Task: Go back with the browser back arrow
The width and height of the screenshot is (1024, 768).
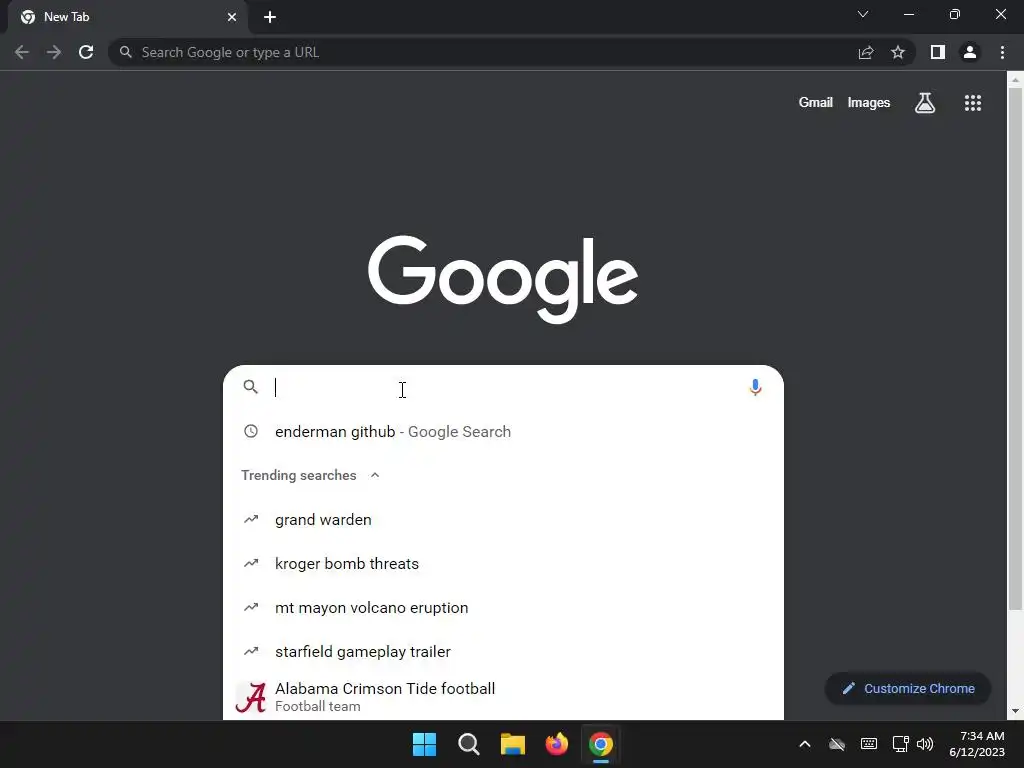Action: [22, 52]
